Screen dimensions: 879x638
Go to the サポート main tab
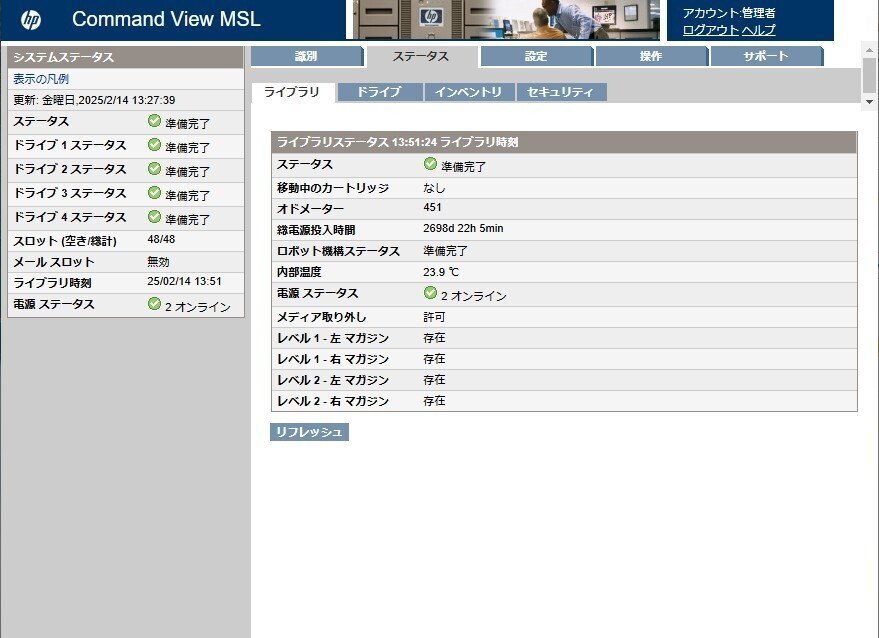(x=766, y=57)
